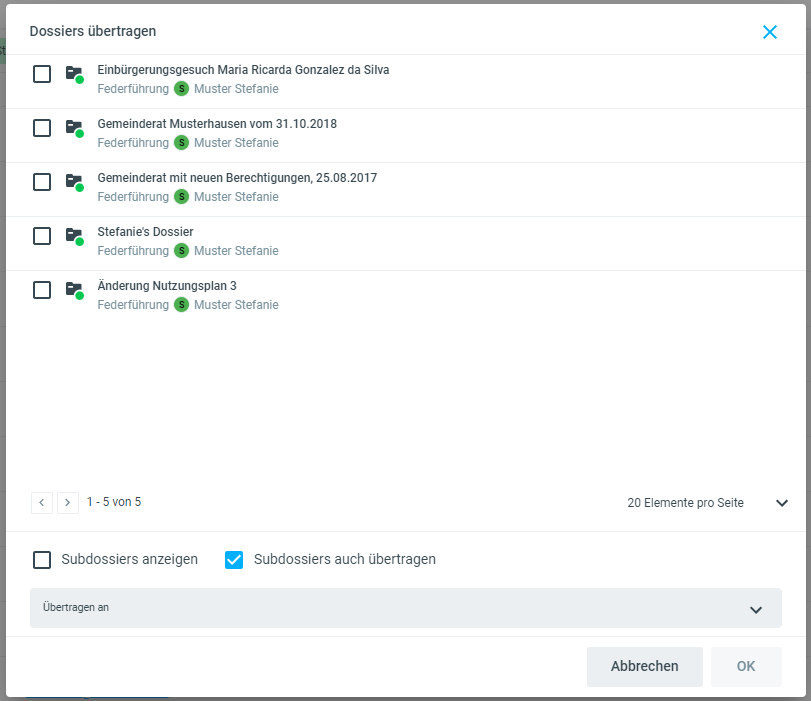This screenshot has height=701, width=811.
Task: Close the Dossiers übertragen dialog
Action: click(769, 32)
